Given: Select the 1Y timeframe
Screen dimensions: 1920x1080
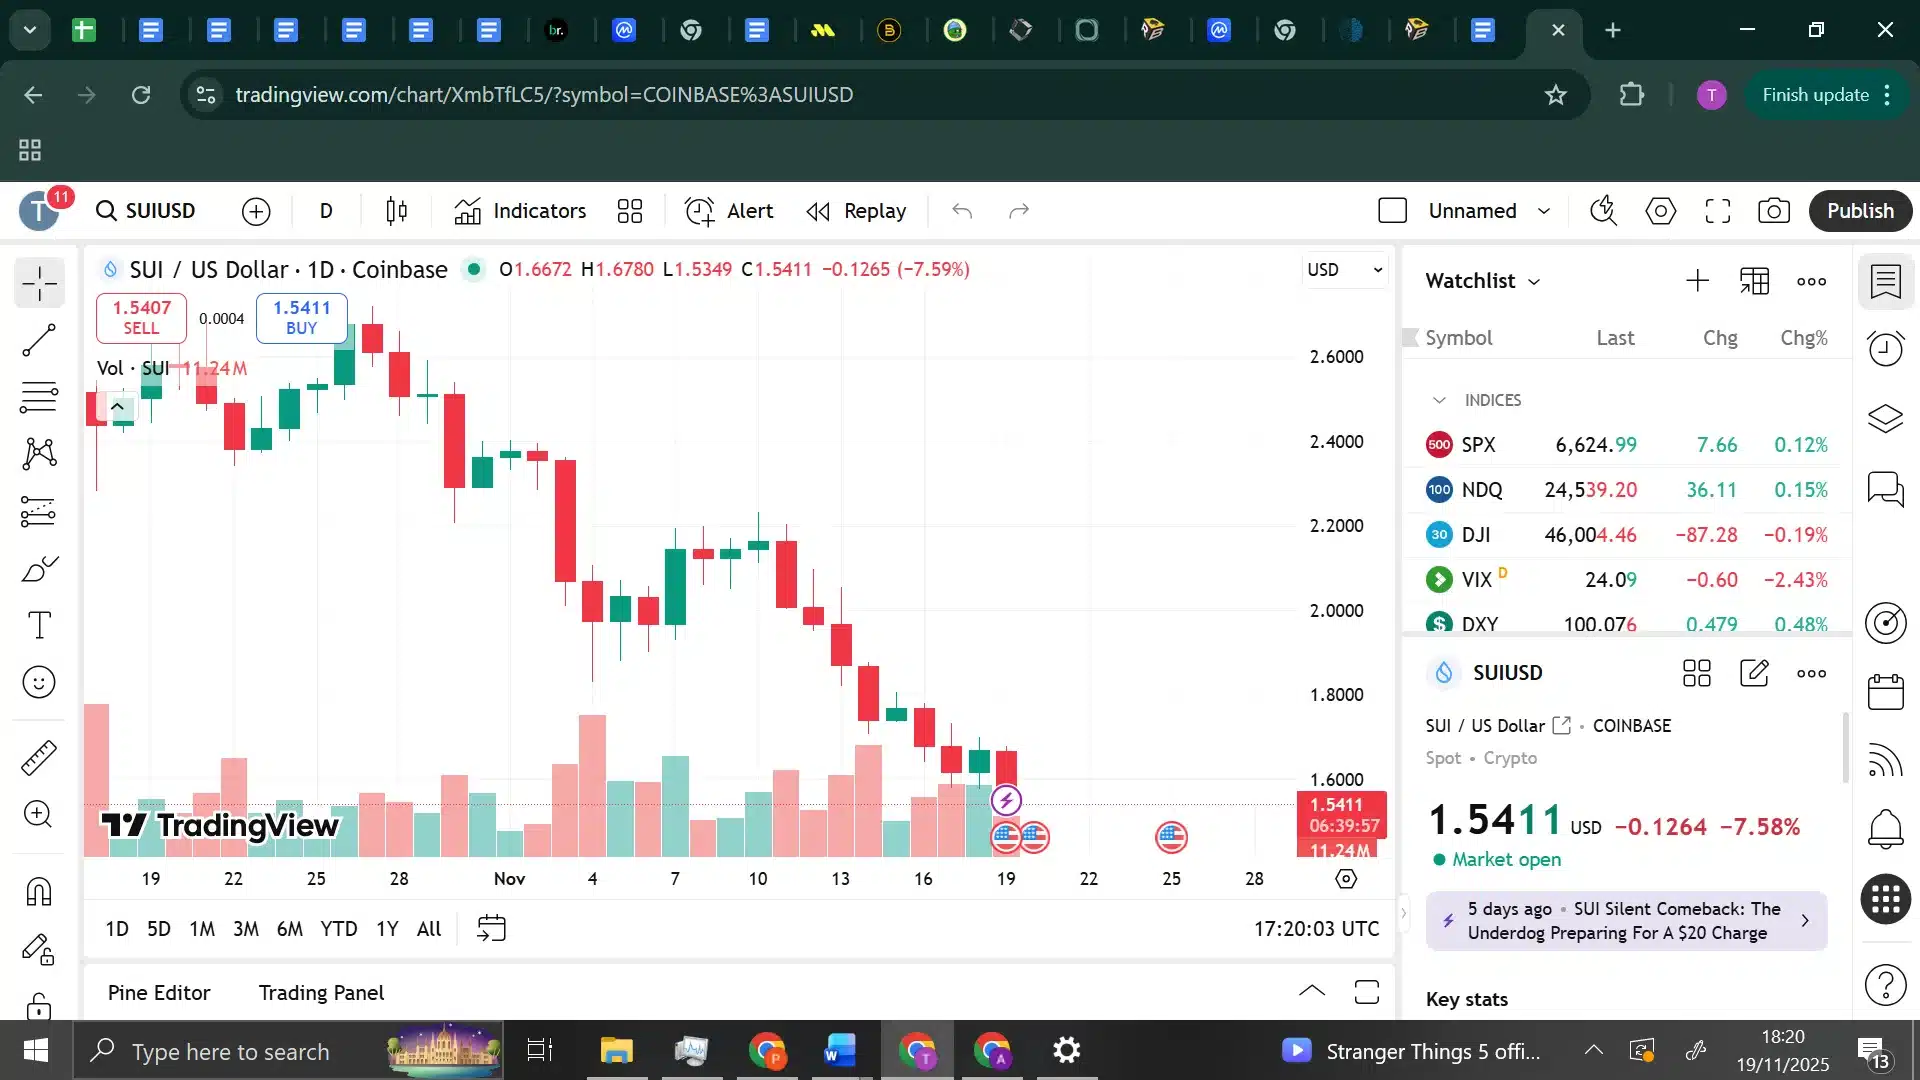Looking at the screenshot, I should pos(388,928).
